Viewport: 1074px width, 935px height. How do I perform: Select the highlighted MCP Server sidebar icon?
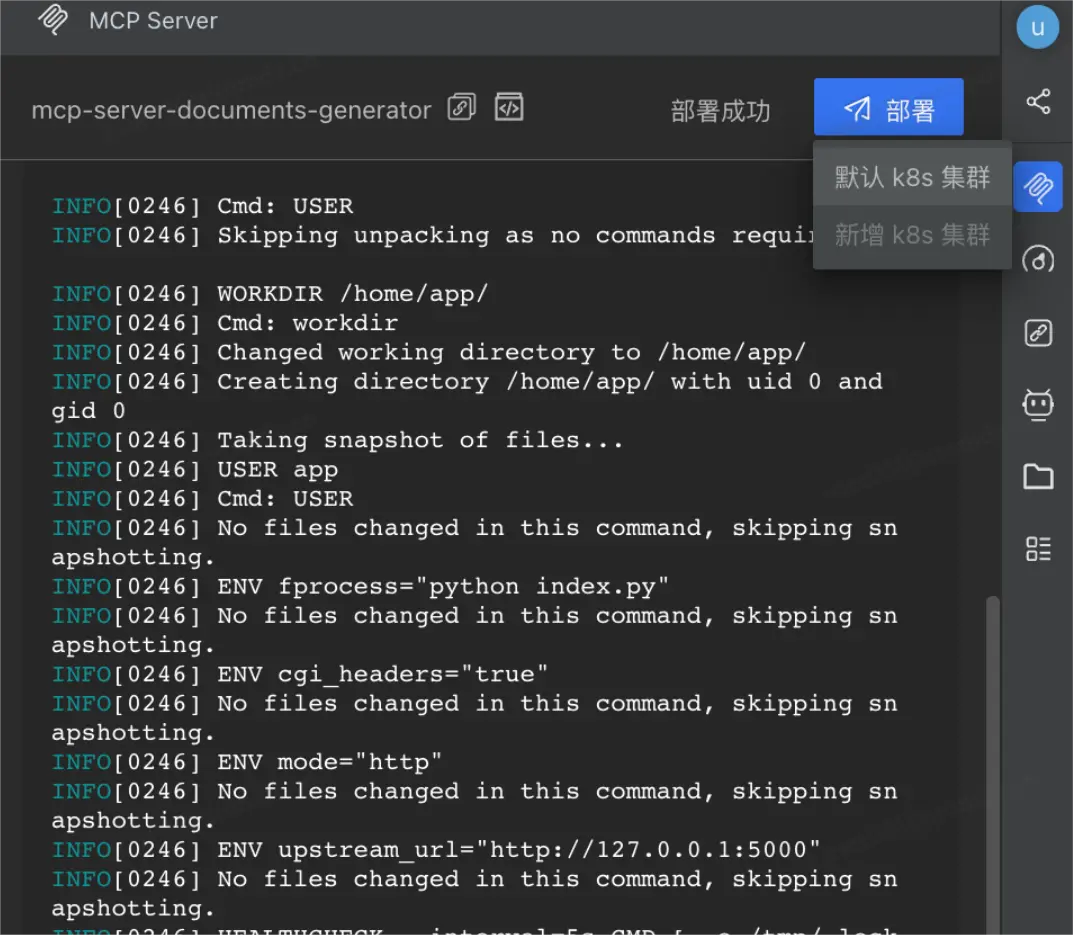pos(1038,186)
